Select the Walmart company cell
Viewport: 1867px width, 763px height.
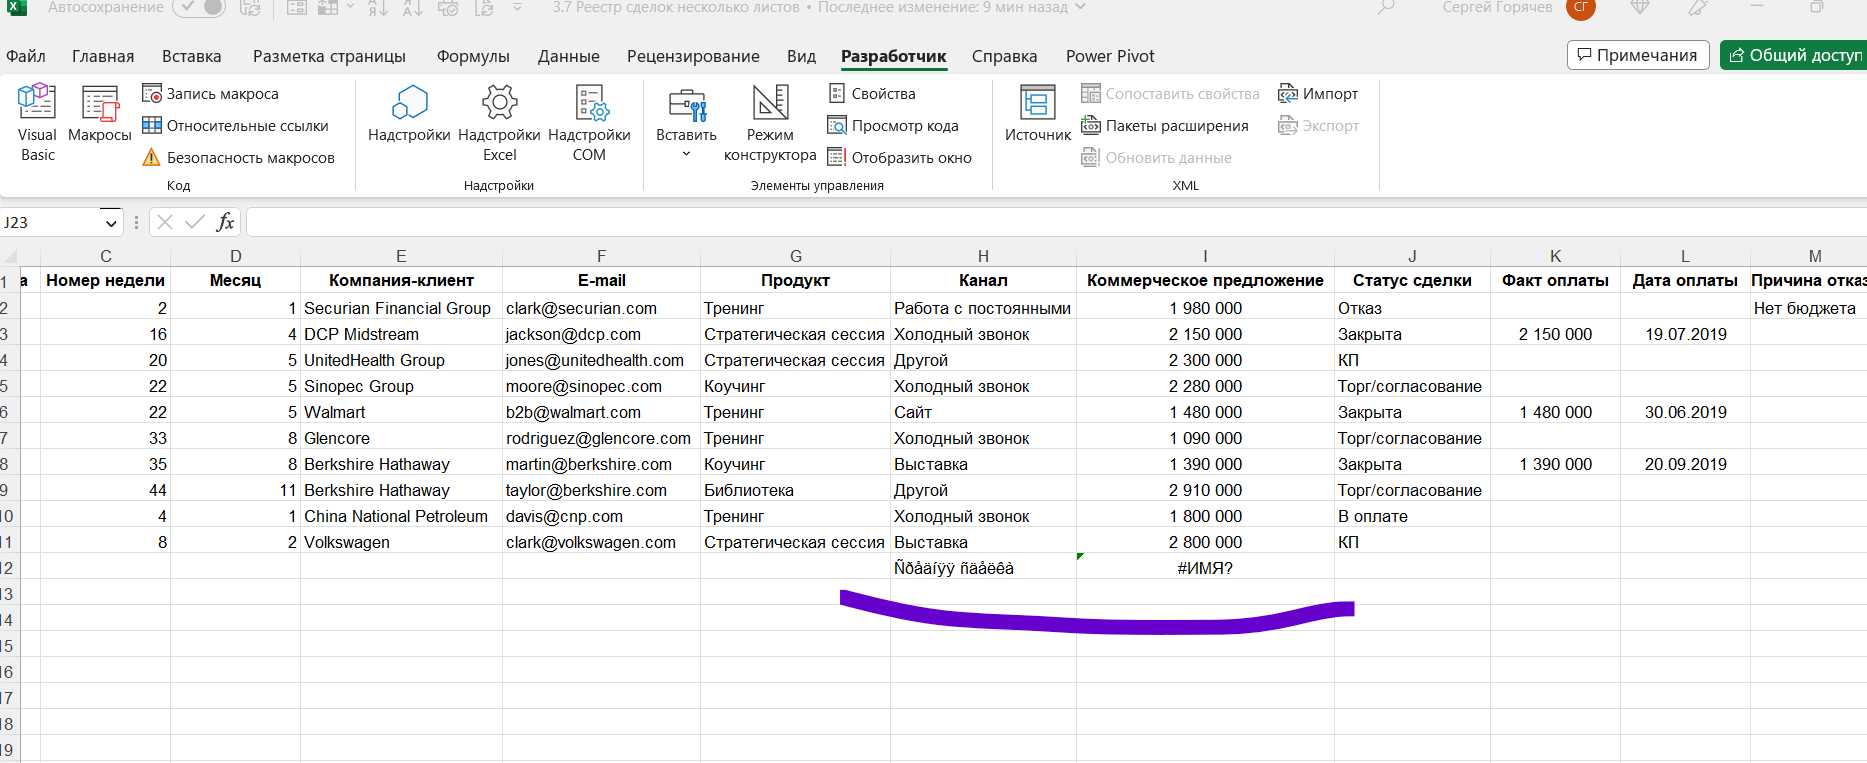click(x=401, y=412)
